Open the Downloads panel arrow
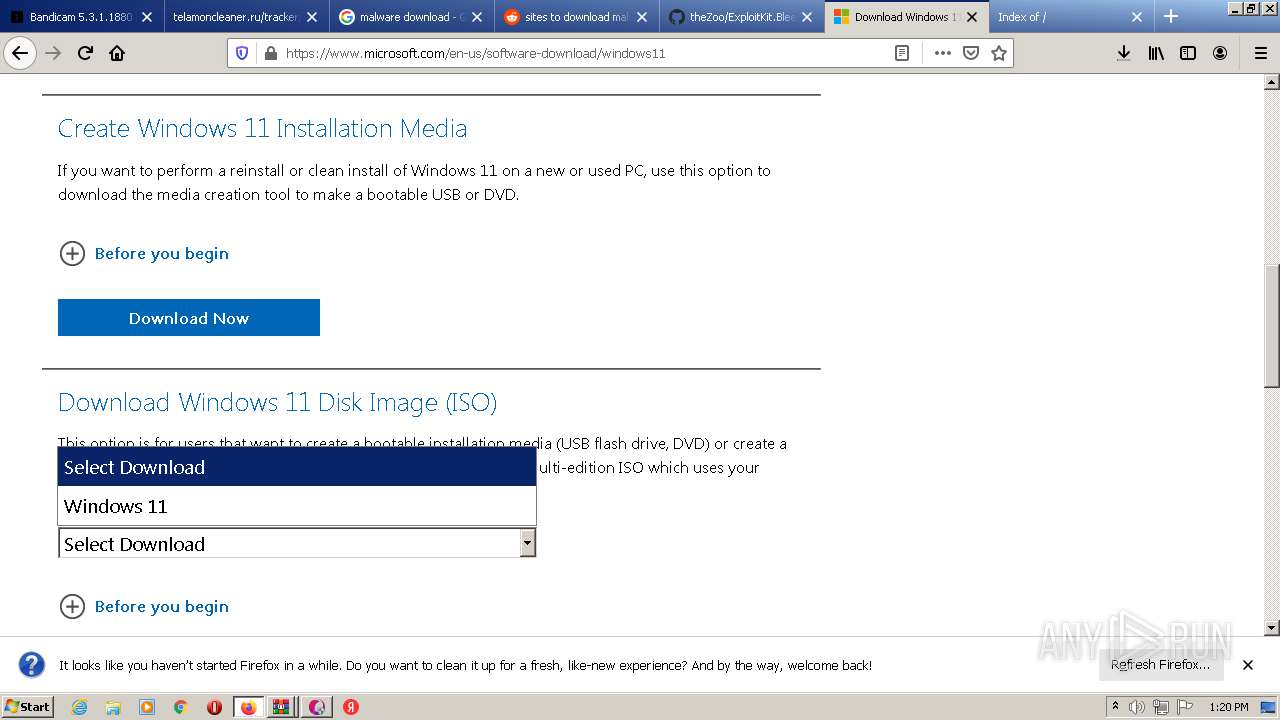Viewport: 1280px width, 720px height. (x=1124, y=53)
